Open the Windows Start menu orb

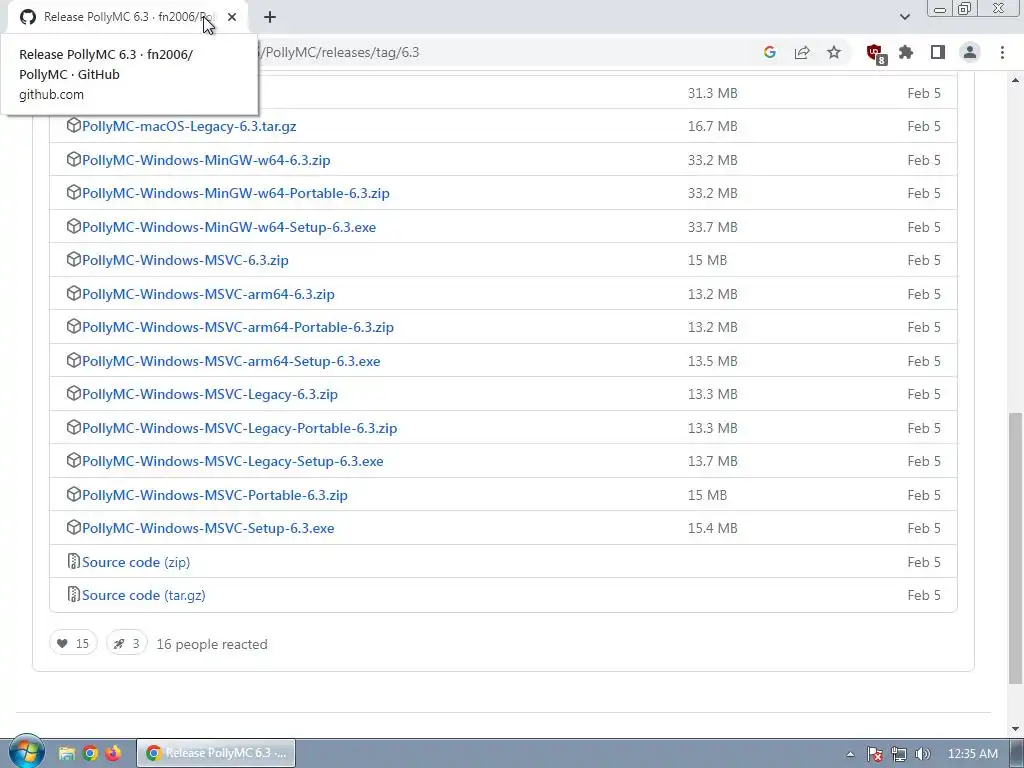coord(26,752)
